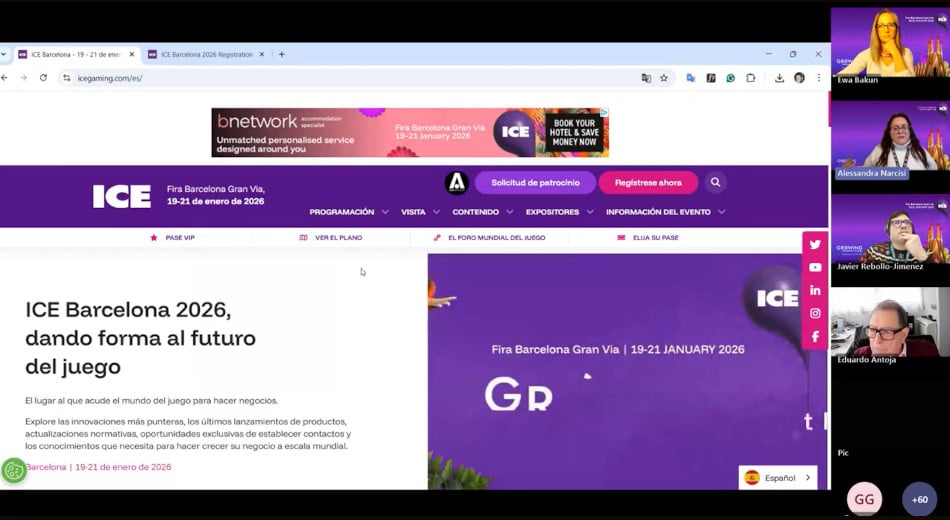Open a new browser tab
Image resolution: width=950 pixels, height=520 pixels.
pyautogui.click(x=282, y=55)
